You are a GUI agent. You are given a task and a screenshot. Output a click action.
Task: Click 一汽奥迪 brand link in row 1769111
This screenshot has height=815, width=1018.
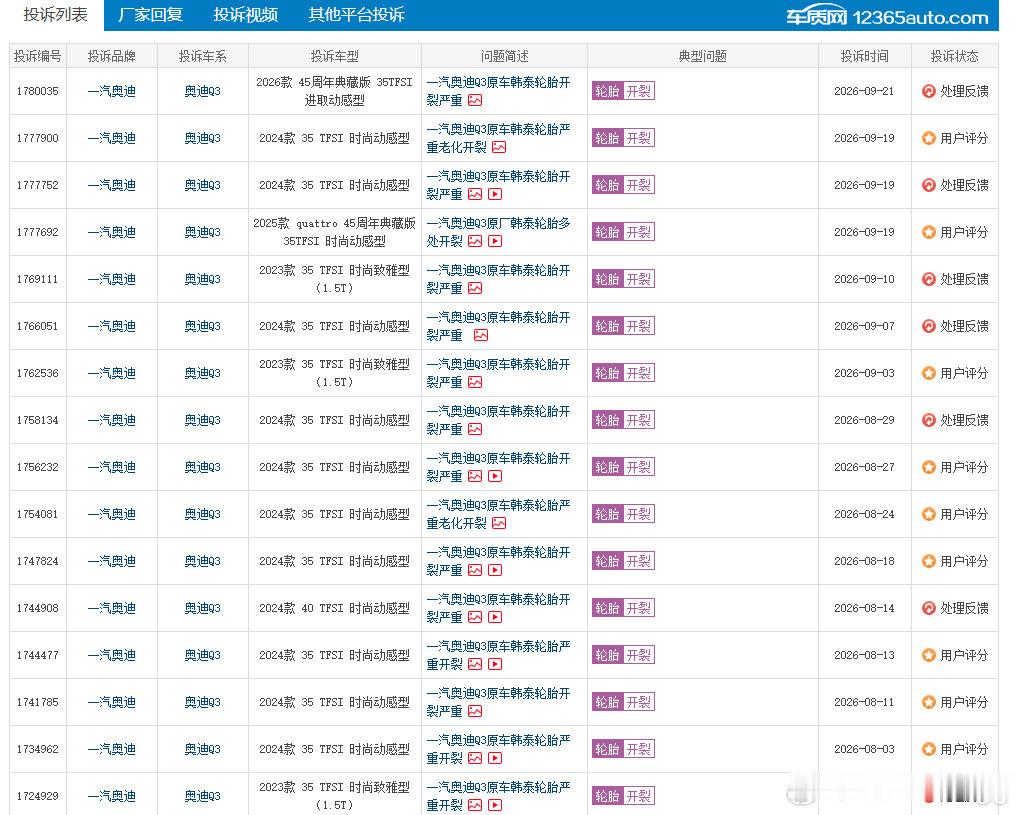(112, 279)
